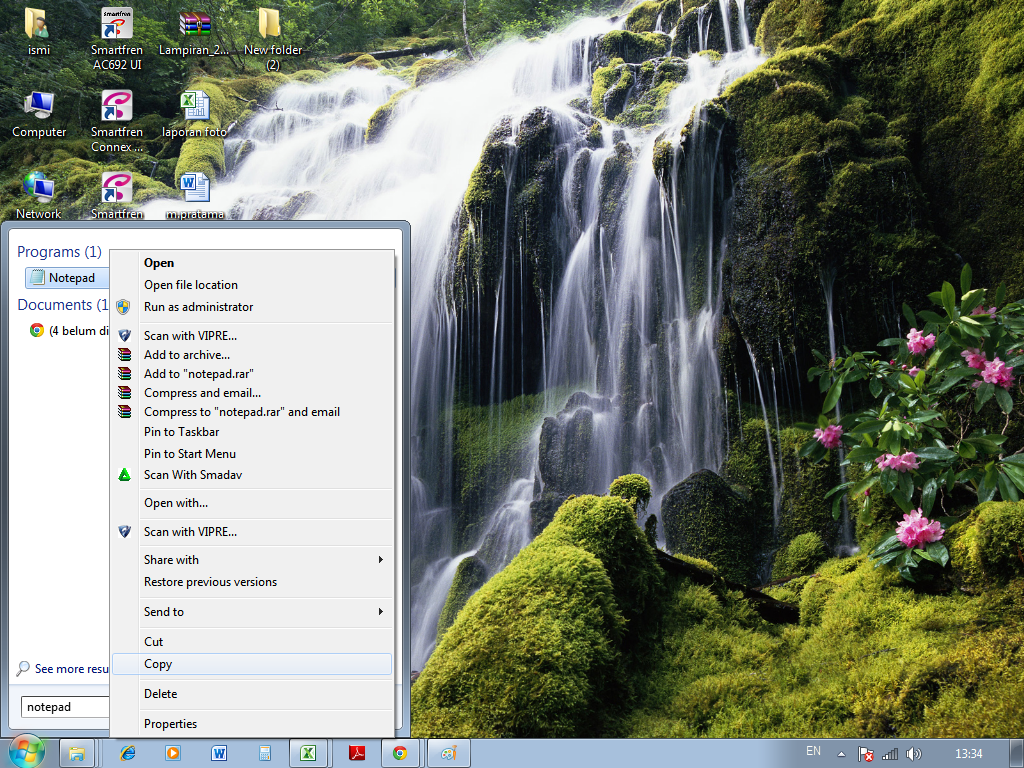Viewport: 1024px width, 768px height.
Task: Open Calculator from the taskbar
Action: coord(264,752)
